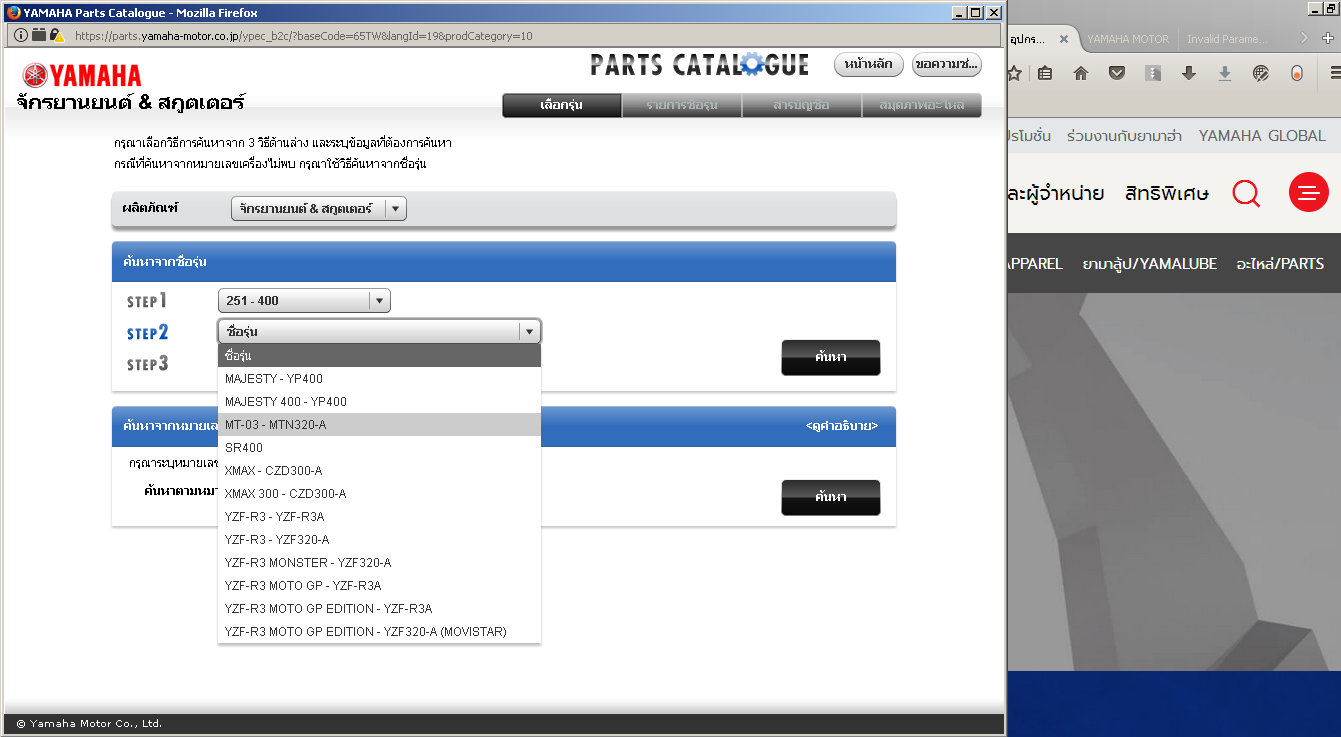Select MAJESTY - YP400 from the list

tap(379, 379)
